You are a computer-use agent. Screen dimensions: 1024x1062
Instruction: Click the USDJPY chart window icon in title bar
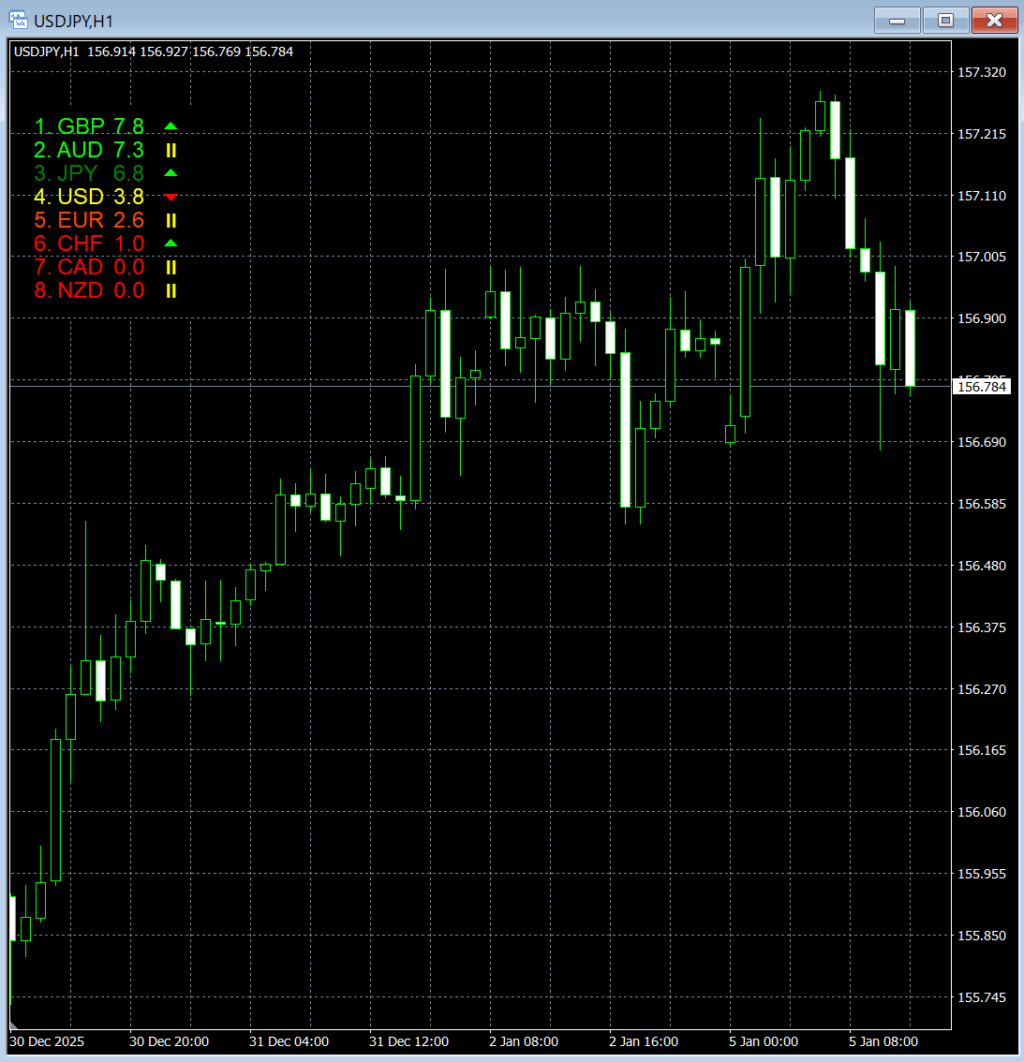pos(18,19)
